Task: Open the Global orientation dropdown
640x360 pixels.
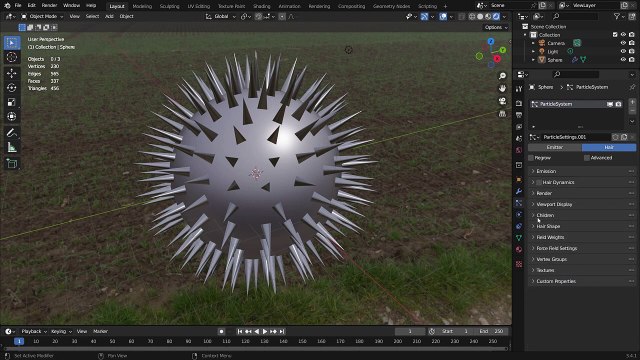Action: pos(221,17)
